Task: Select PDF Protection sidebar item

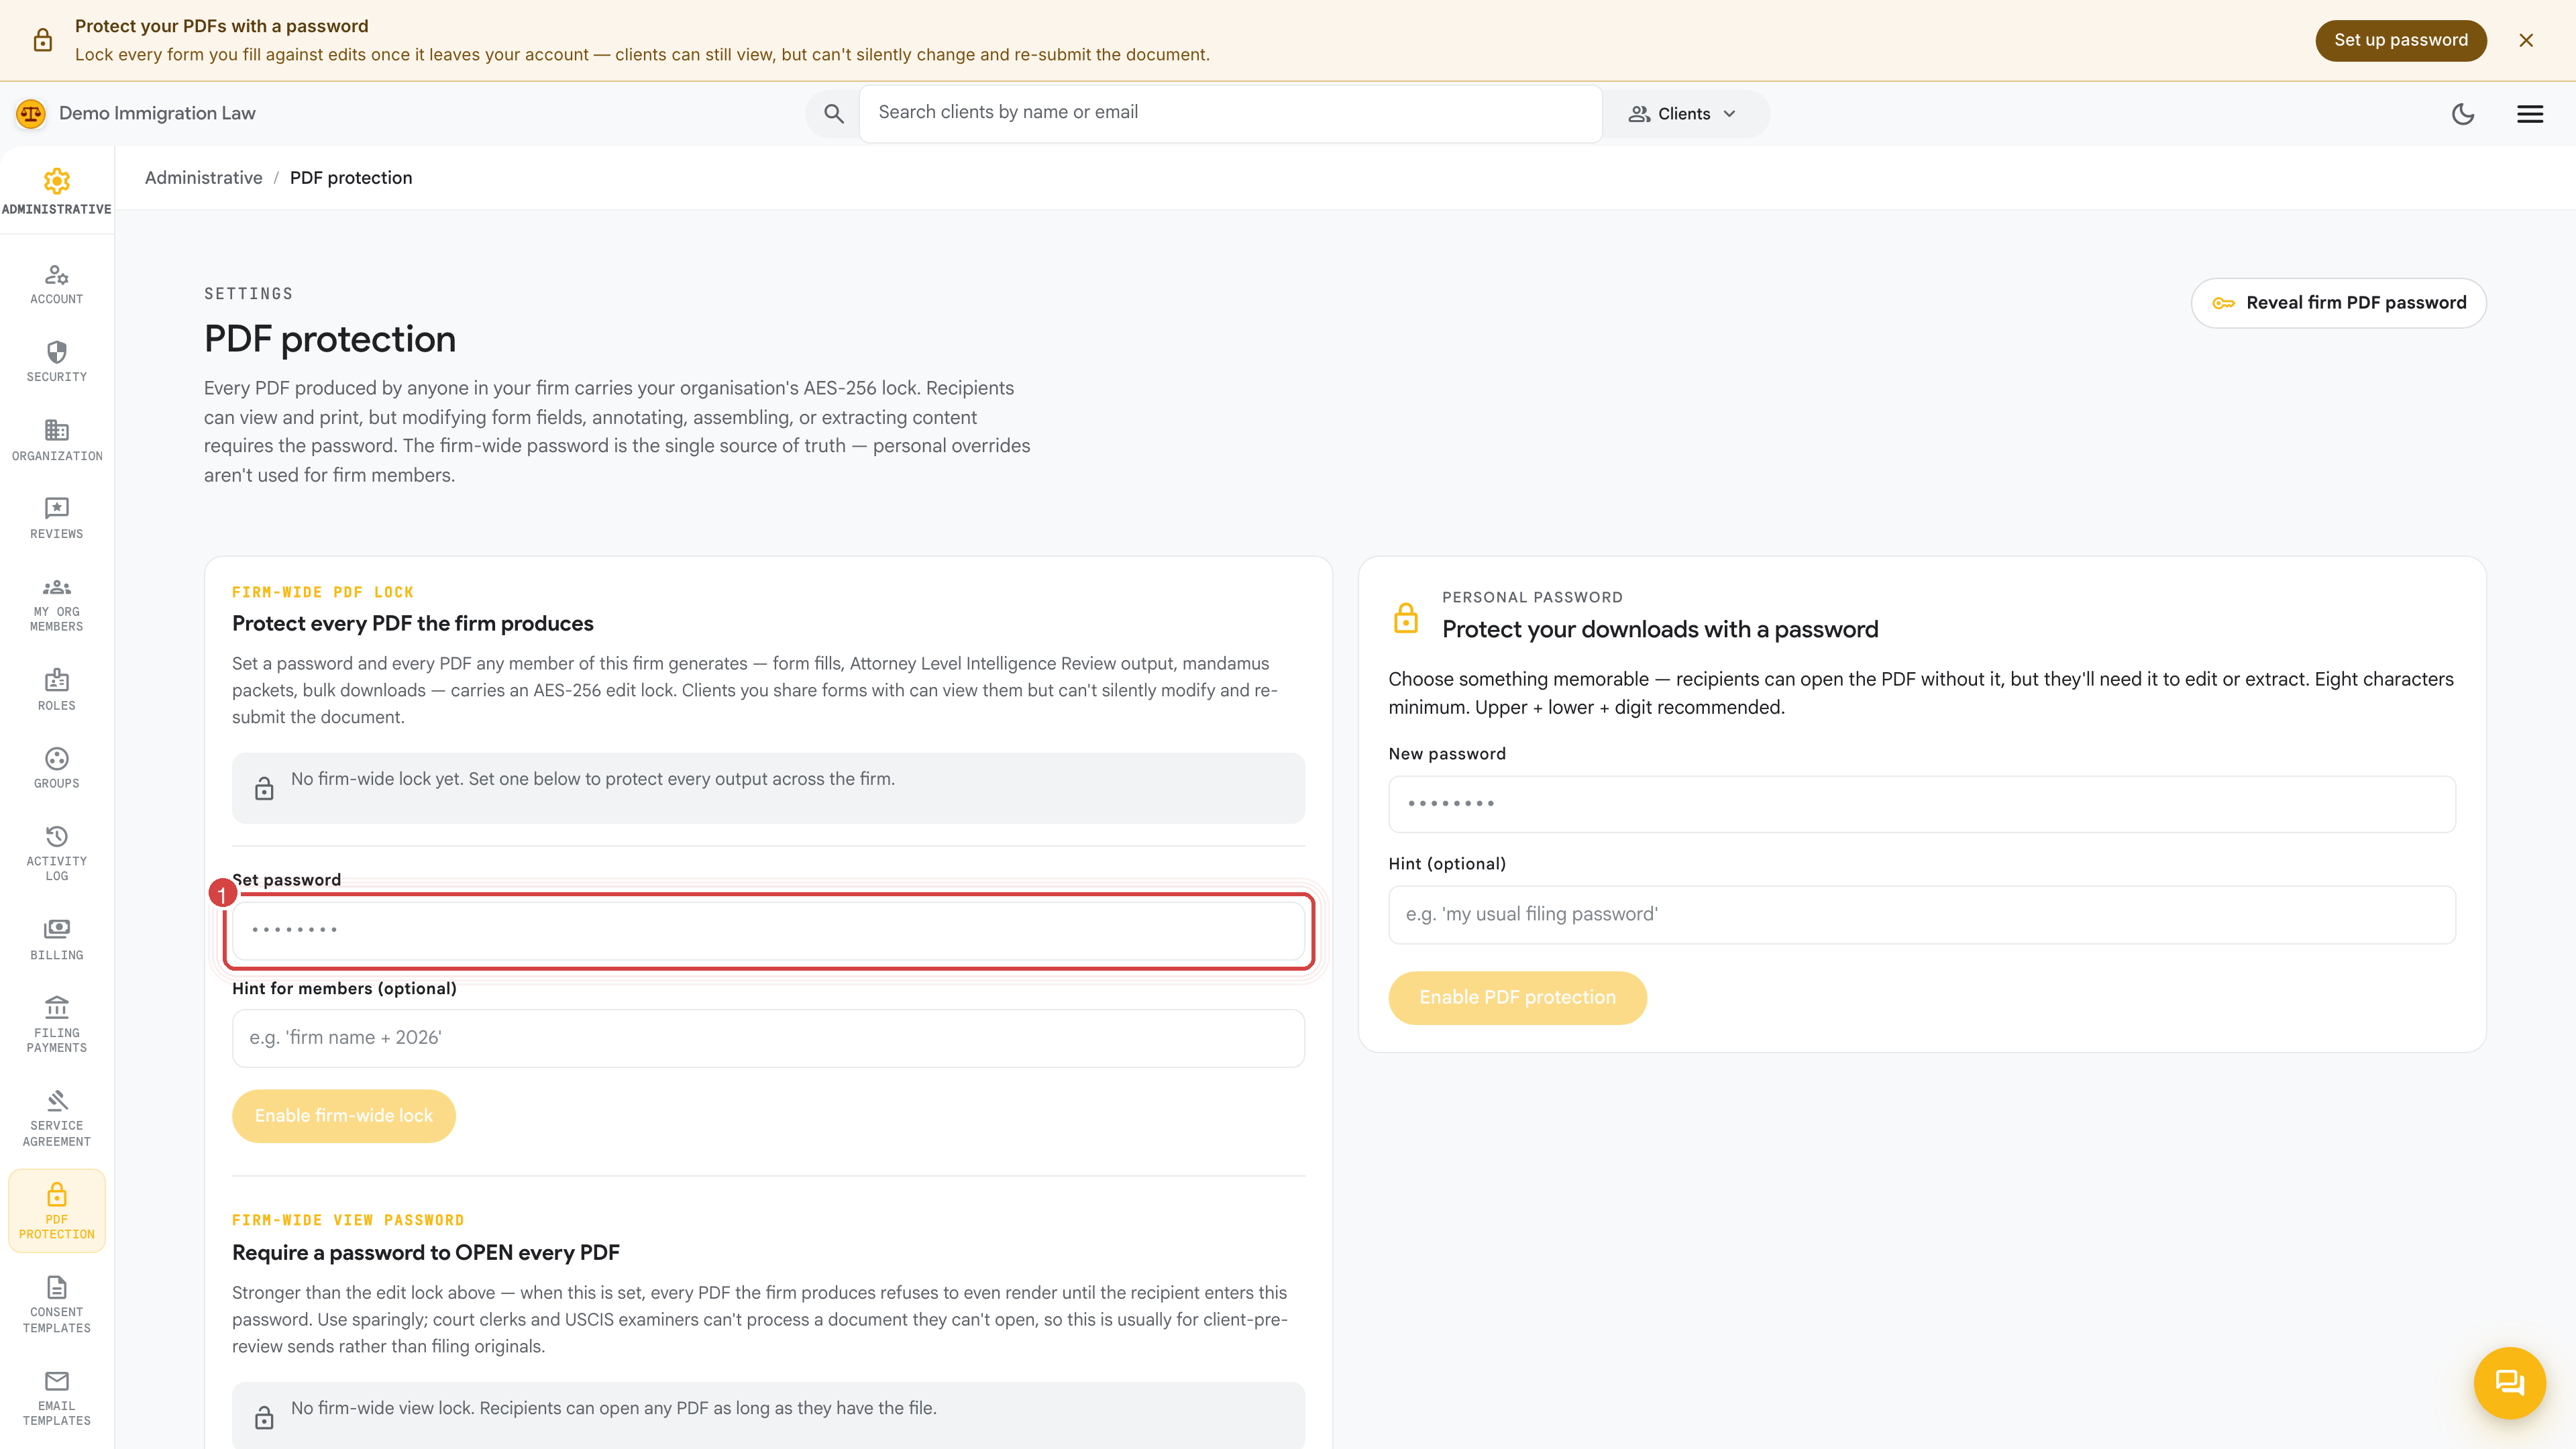Action: [x=57, y=1211]
